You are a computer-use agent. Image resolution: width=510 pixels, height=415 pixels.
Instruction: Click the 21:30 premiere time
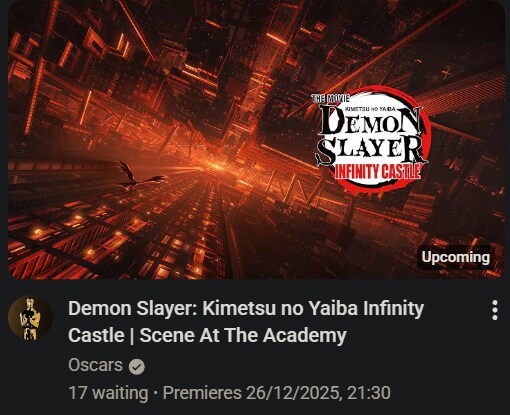[x=369, y=393]
